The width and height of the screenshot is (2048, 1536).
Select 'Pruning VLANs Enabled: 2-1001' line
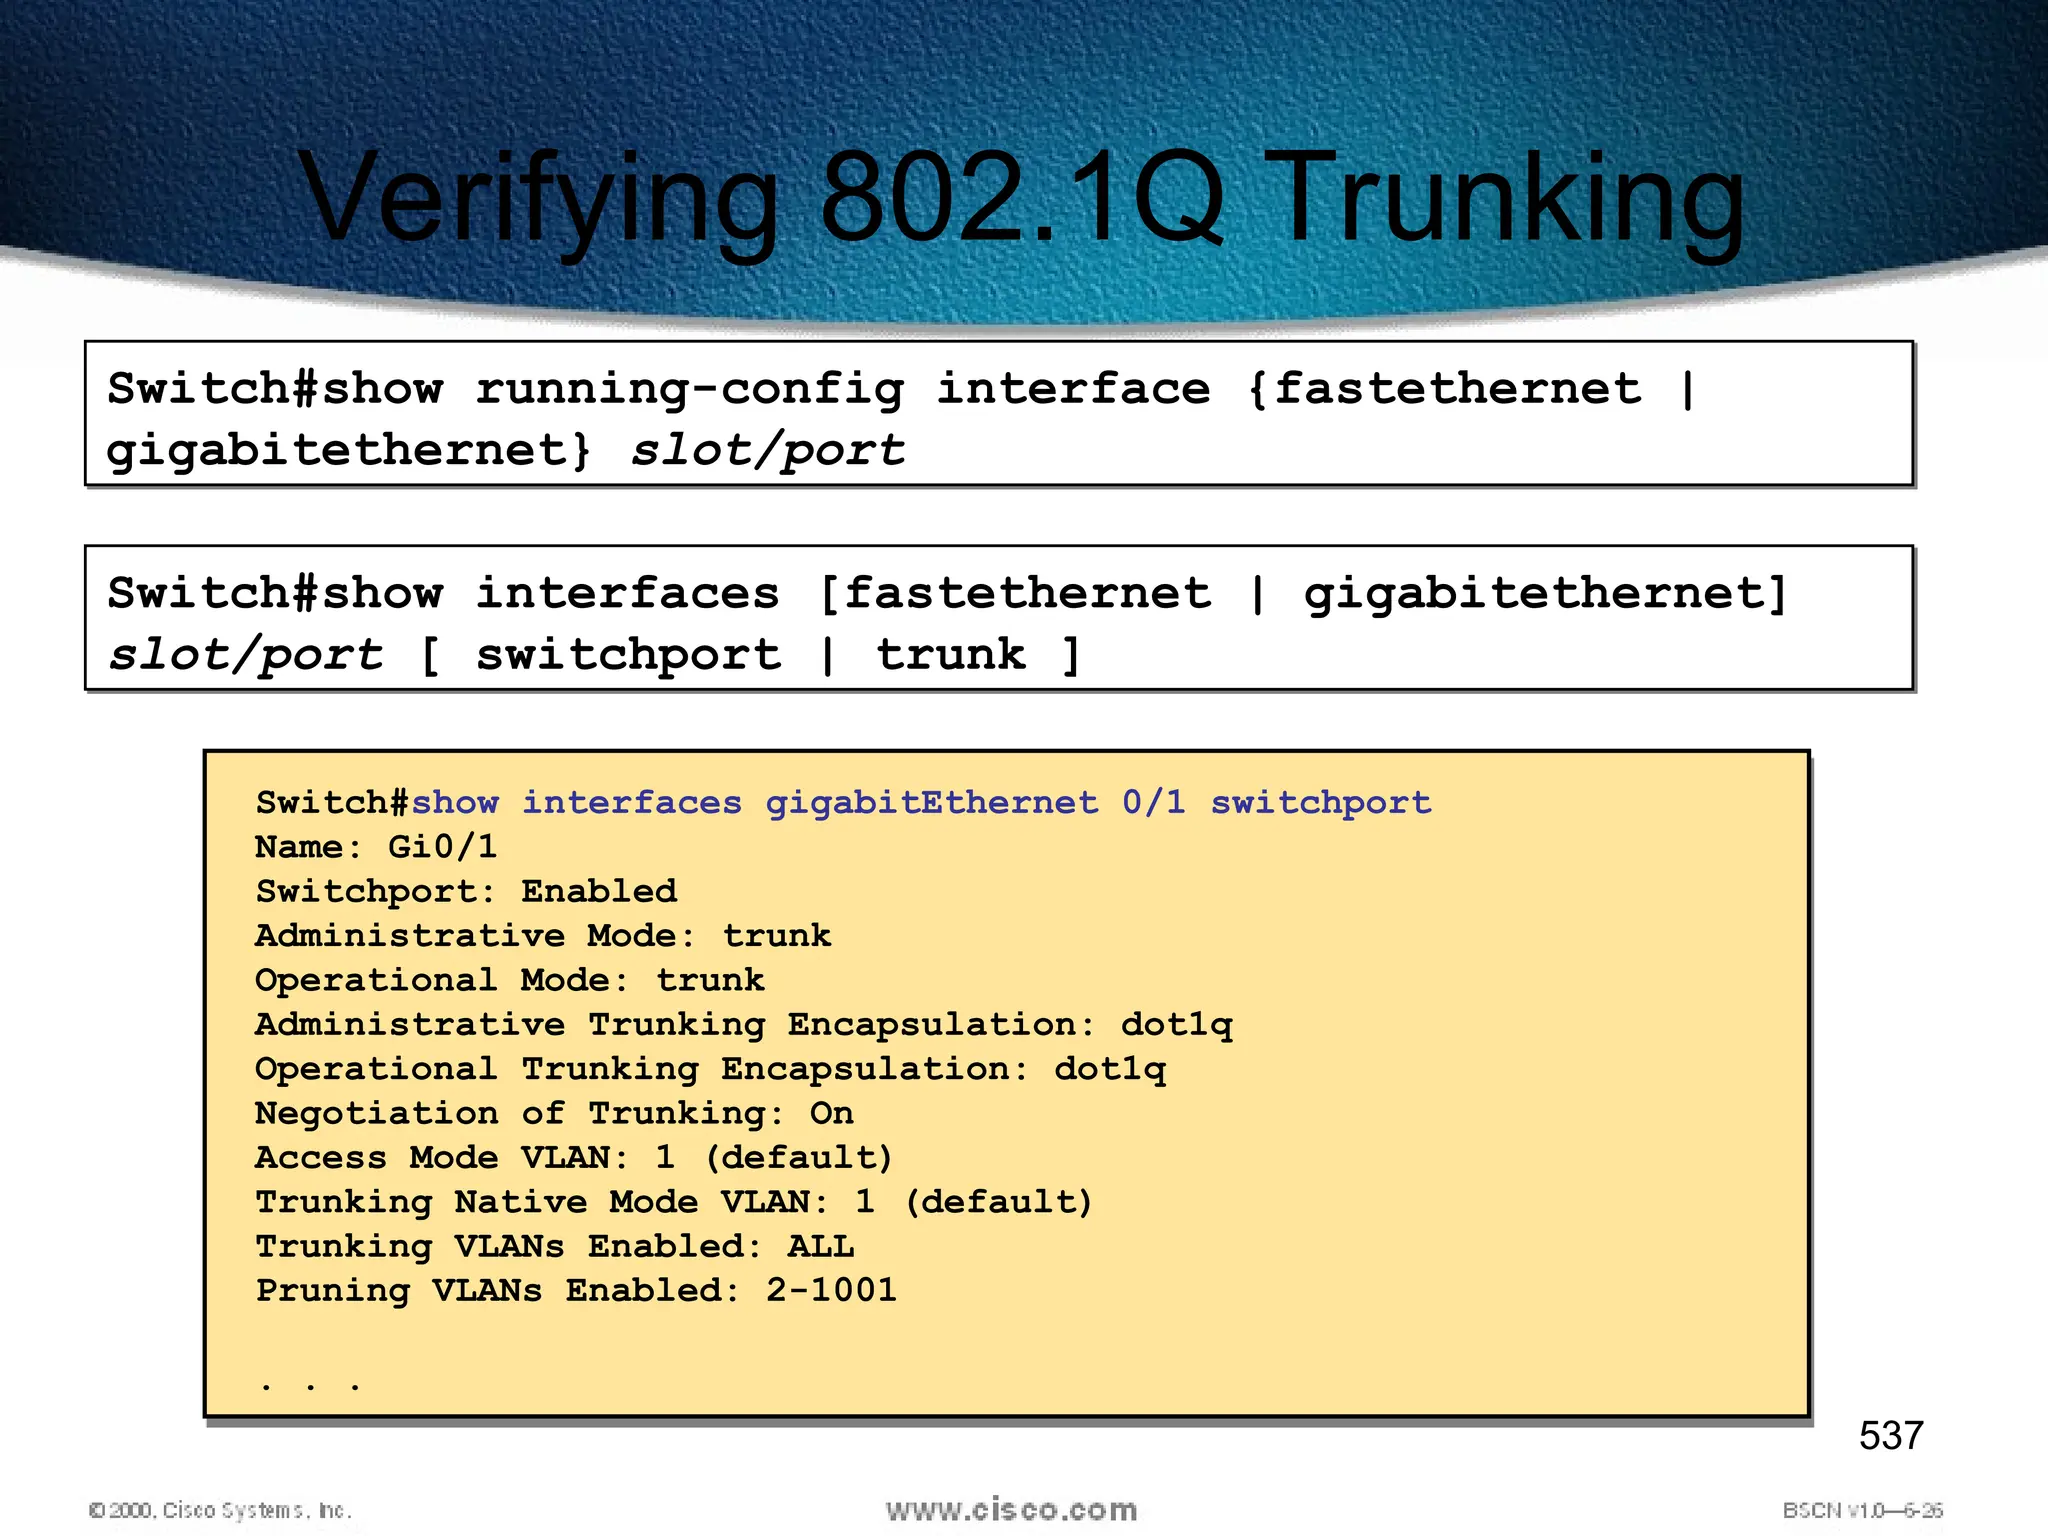click(x=576, y=1291)
